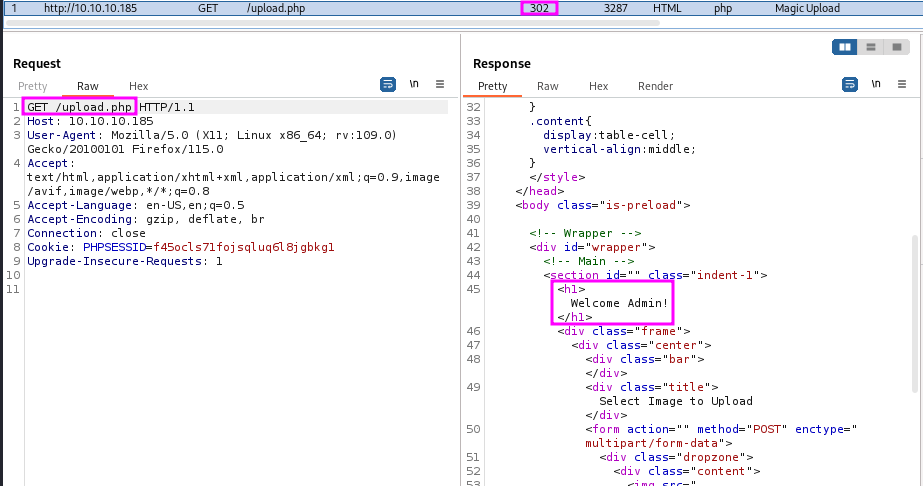Viewport: 923px width, 486px height.
Task: Click /upload.php URL cell in history row
Action: 276,8
